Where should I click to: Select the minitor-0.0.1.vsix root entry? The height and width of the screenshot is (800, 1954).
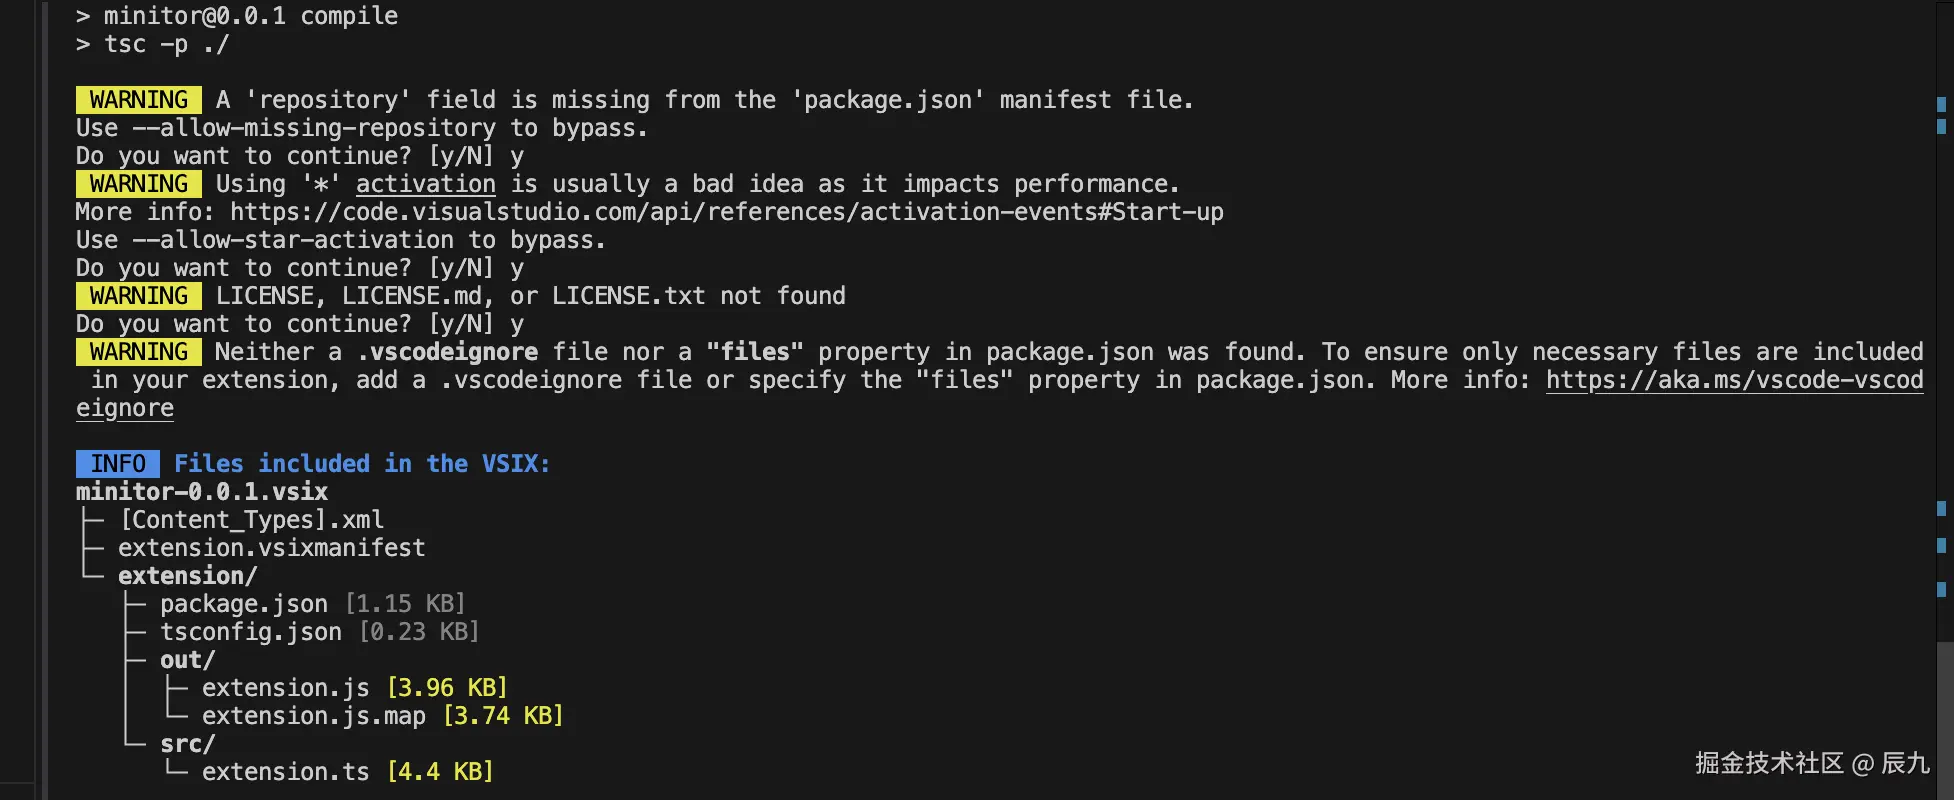click(x=202, y=492)
